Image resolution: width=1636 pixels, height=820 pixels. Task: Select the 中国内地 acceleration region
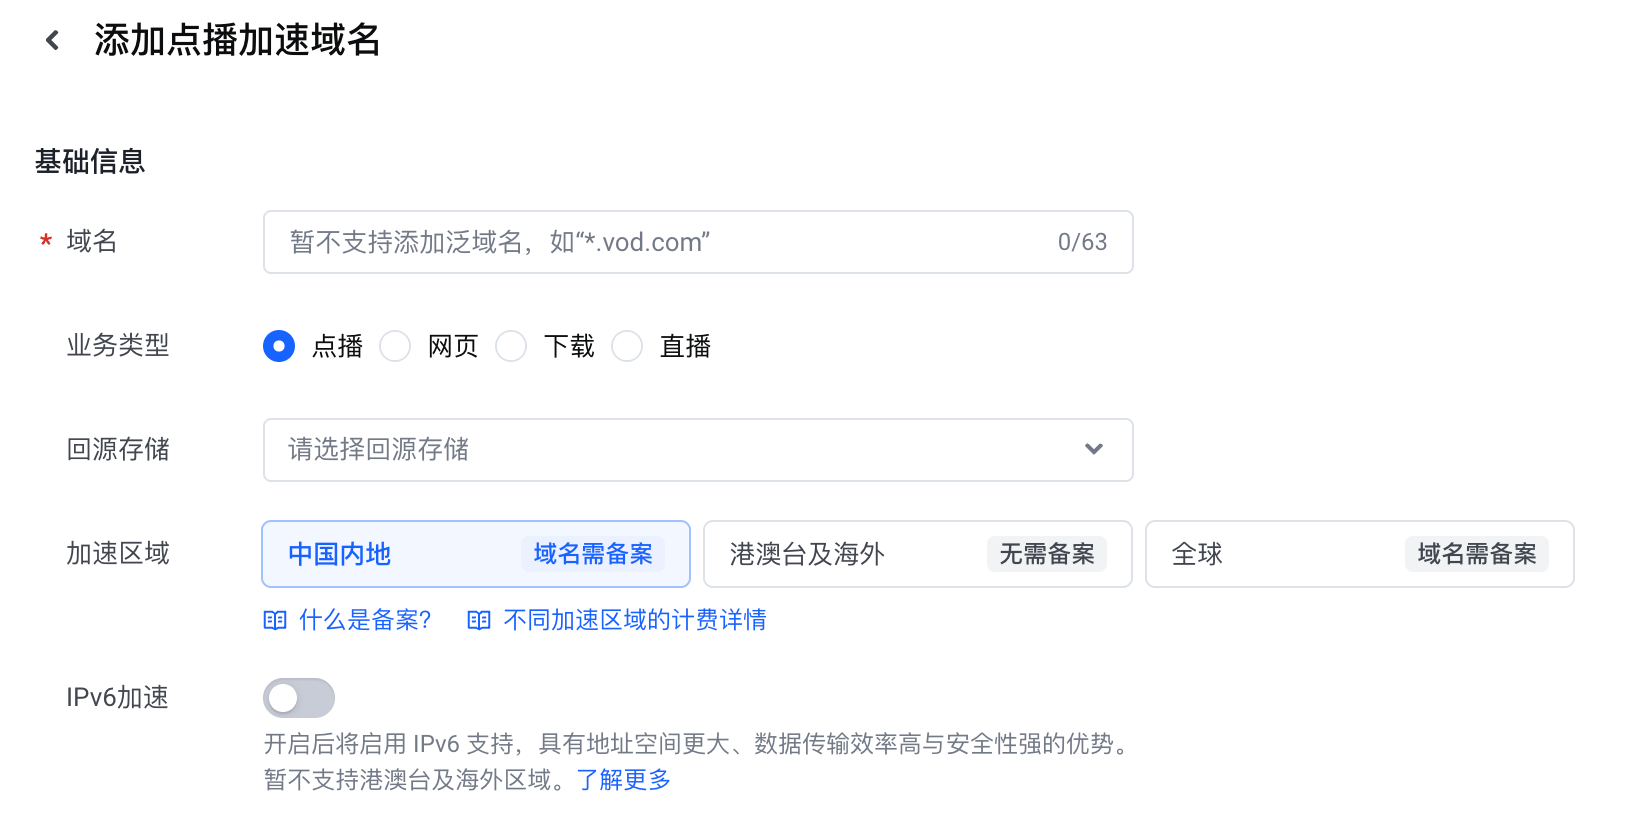tap(476, 554)
